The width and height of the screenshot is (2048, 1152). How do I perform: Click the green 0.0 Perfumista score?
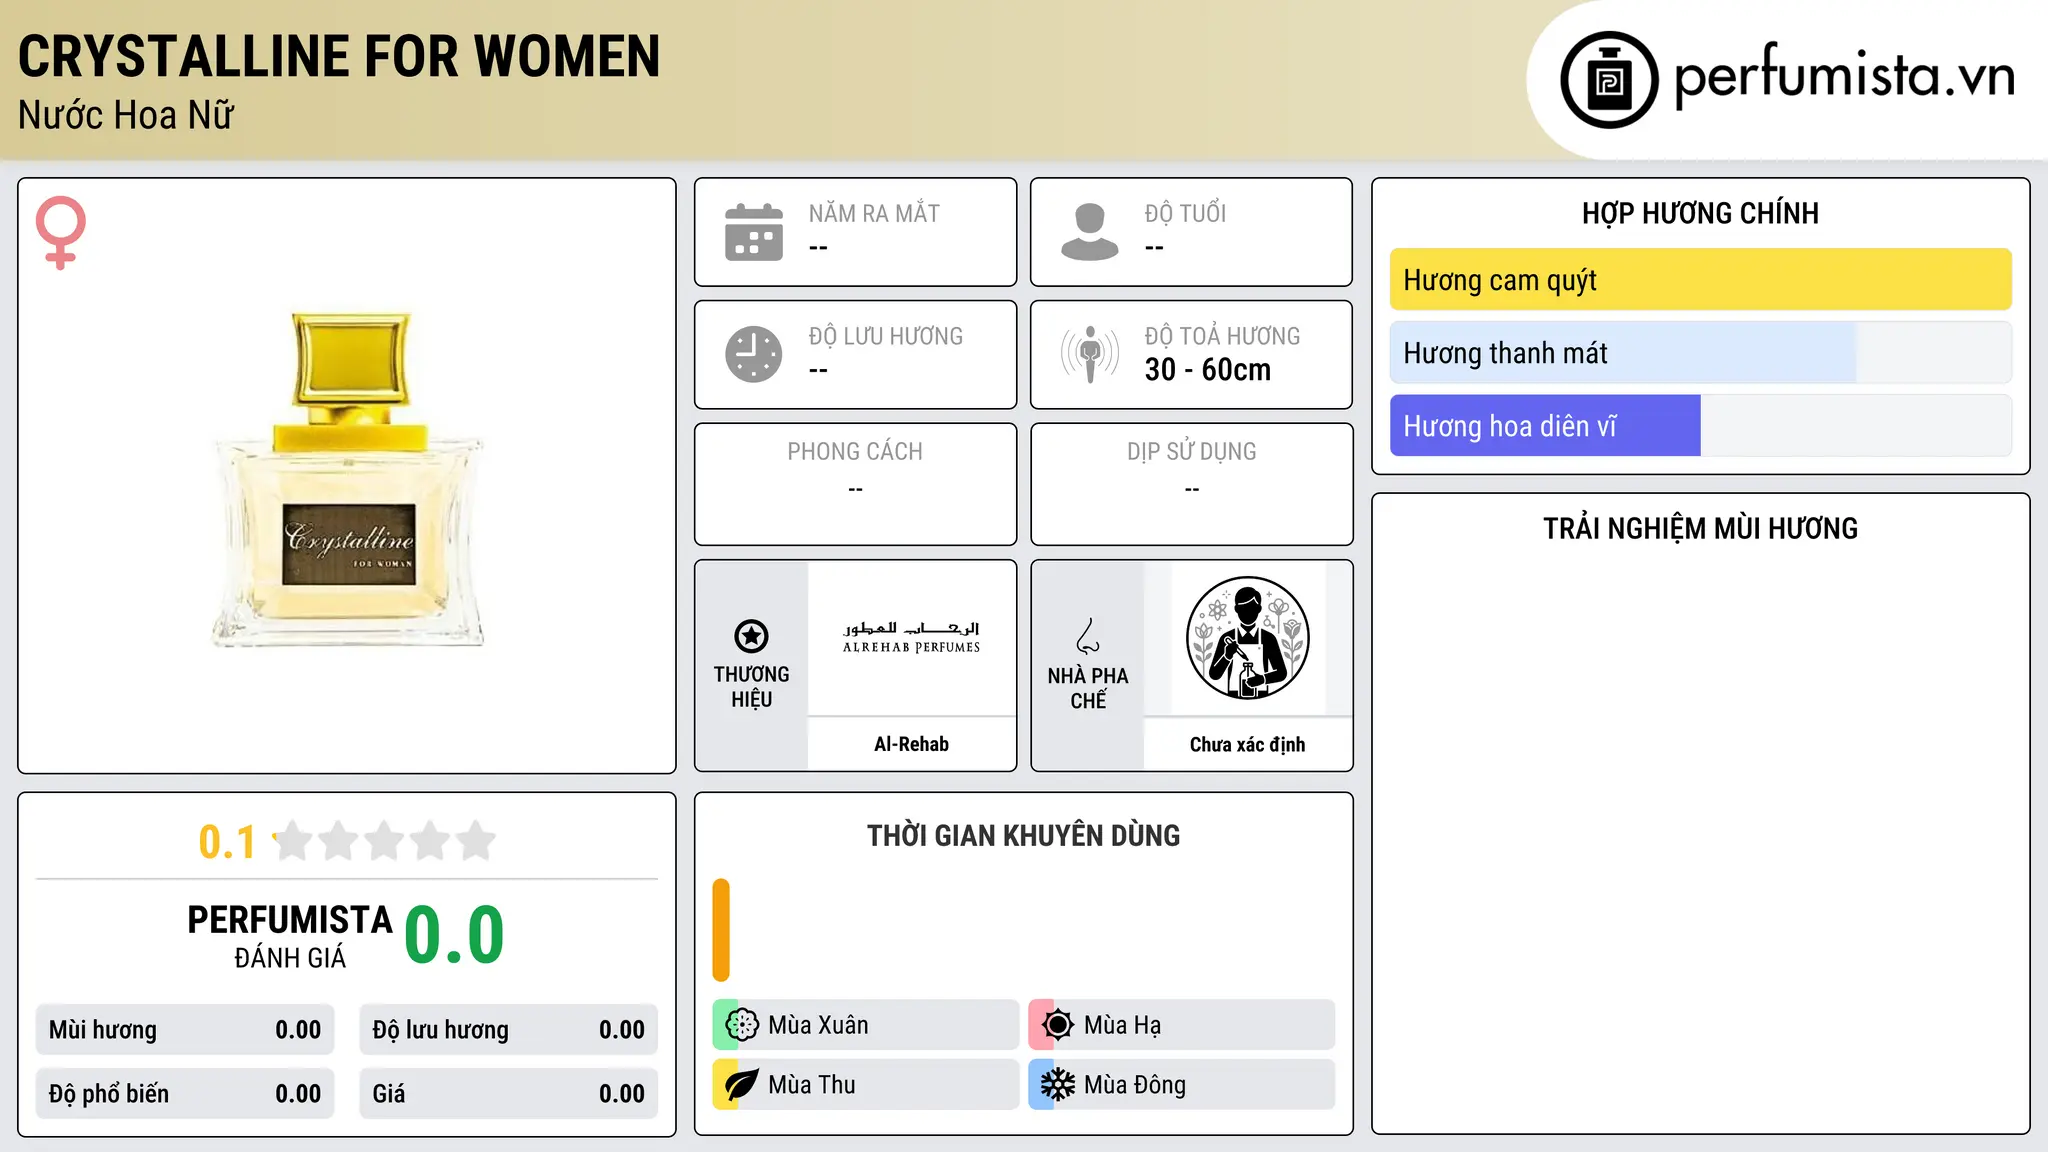454,935
